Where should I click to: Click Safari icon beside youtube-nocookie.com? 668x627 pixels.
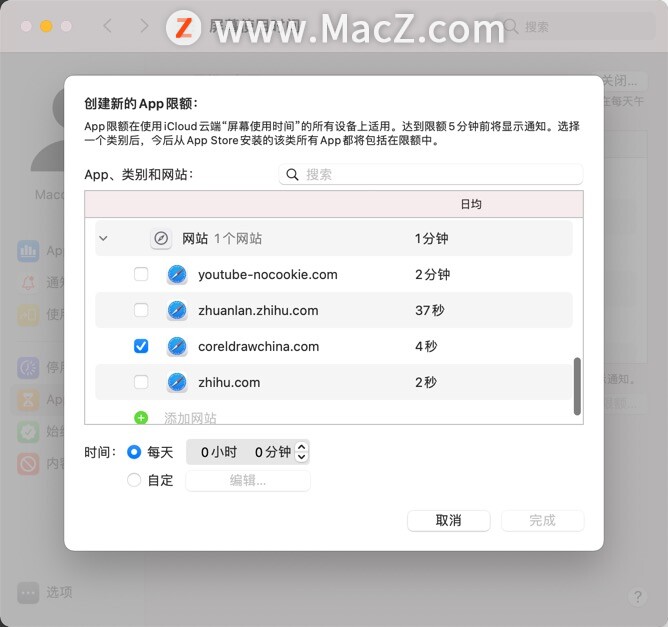(177, 274)
